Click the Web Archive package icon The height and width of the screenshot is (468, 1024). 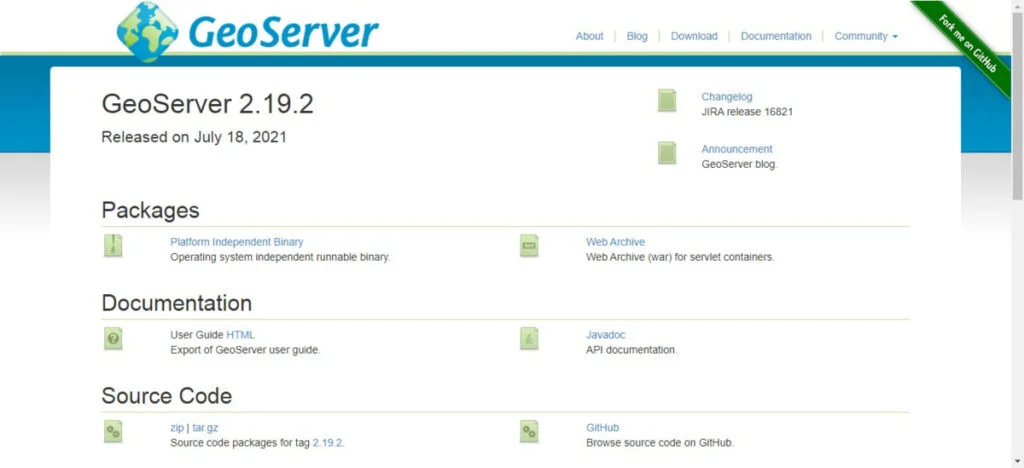tap(529, 245)
